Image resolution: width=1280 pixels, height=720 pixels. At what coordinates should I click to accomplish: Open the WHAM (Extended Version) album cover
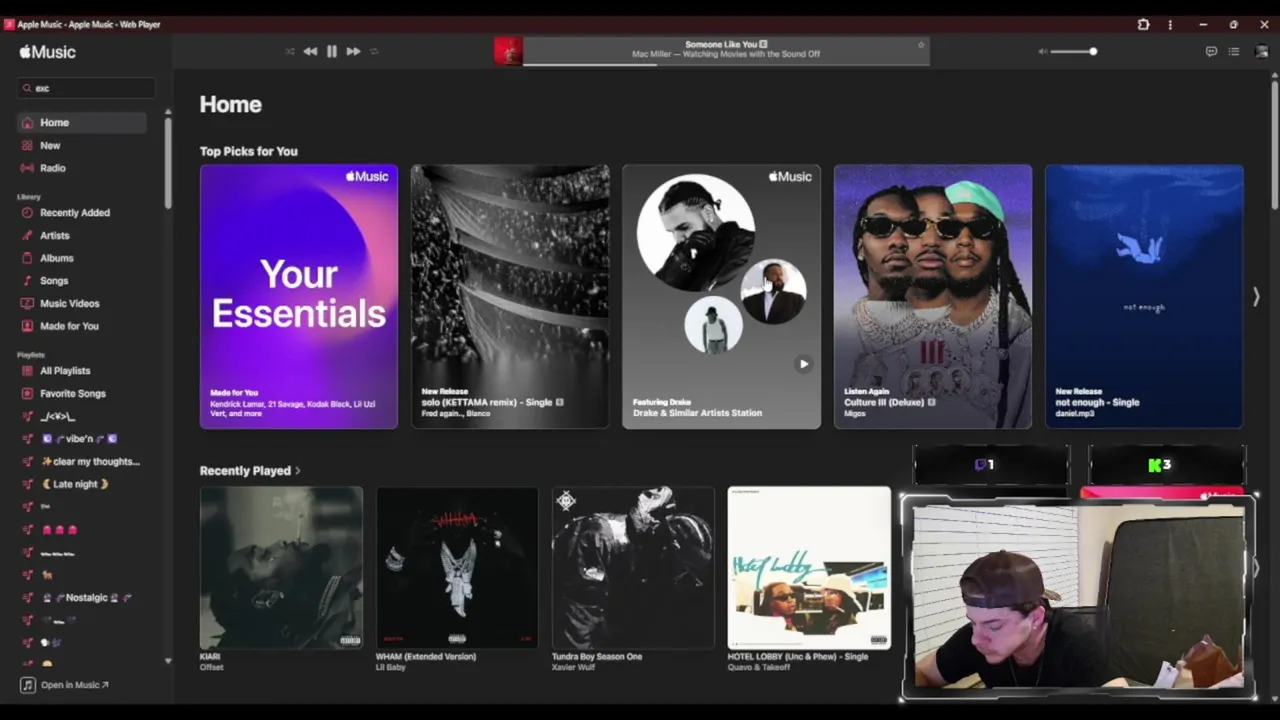pyautogui.click(x=457, y=568)
